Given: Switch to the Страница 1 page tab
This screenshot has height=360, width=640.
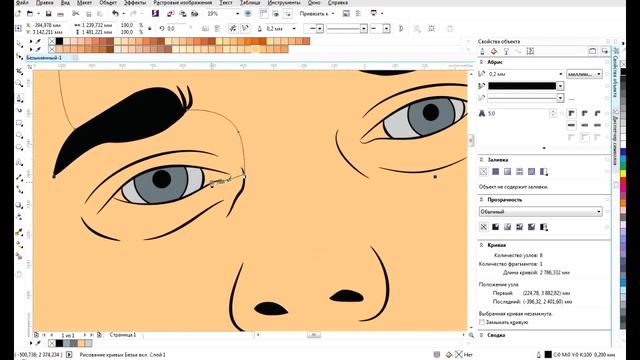Looking at the screenshot, I should coord(122,335).
